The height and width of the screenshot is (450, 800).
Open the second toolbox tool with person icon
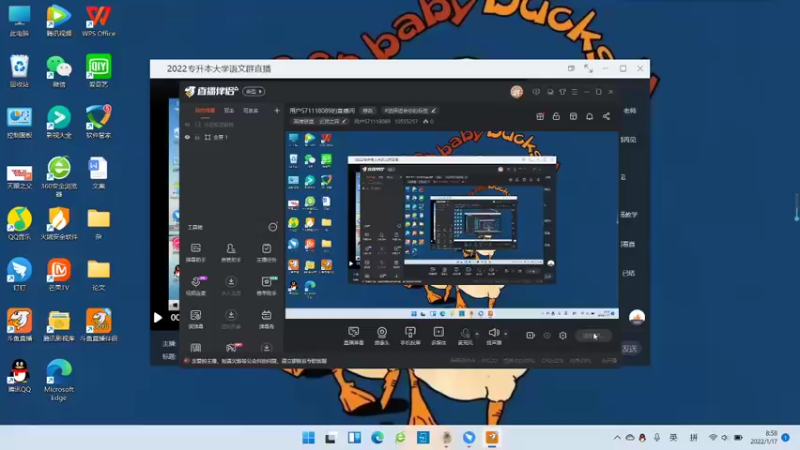[231, 253]
